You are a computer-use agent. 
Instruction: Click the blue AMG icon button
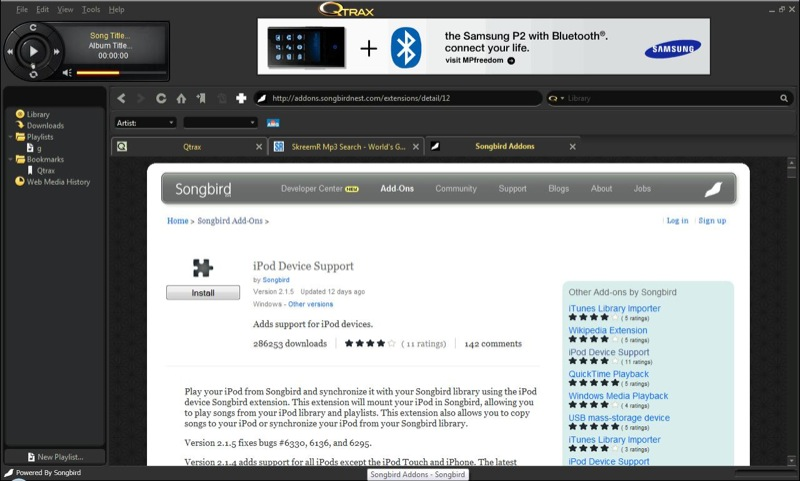[x=273, y=123]
